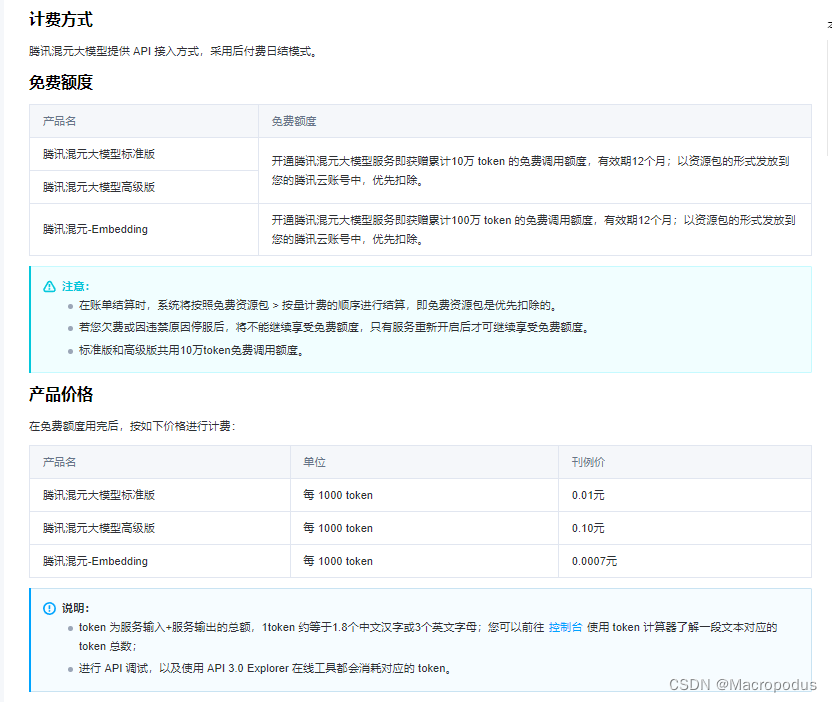Click the 产品名 header in the free quota table
Viewport: 832px width, 702px height.
(59, 121)
